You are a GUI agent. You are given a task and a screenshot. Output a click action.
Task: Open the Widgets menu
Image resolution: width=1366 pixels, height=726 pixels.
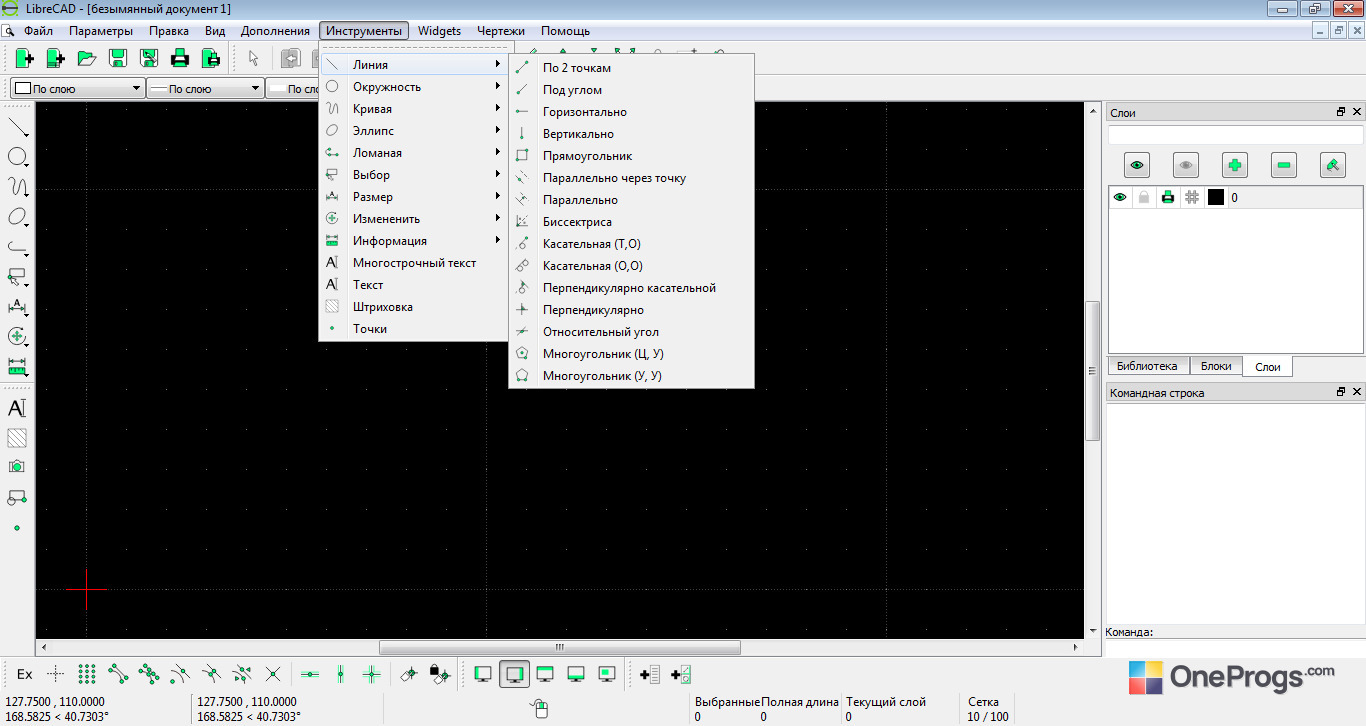tap(440, 31)
